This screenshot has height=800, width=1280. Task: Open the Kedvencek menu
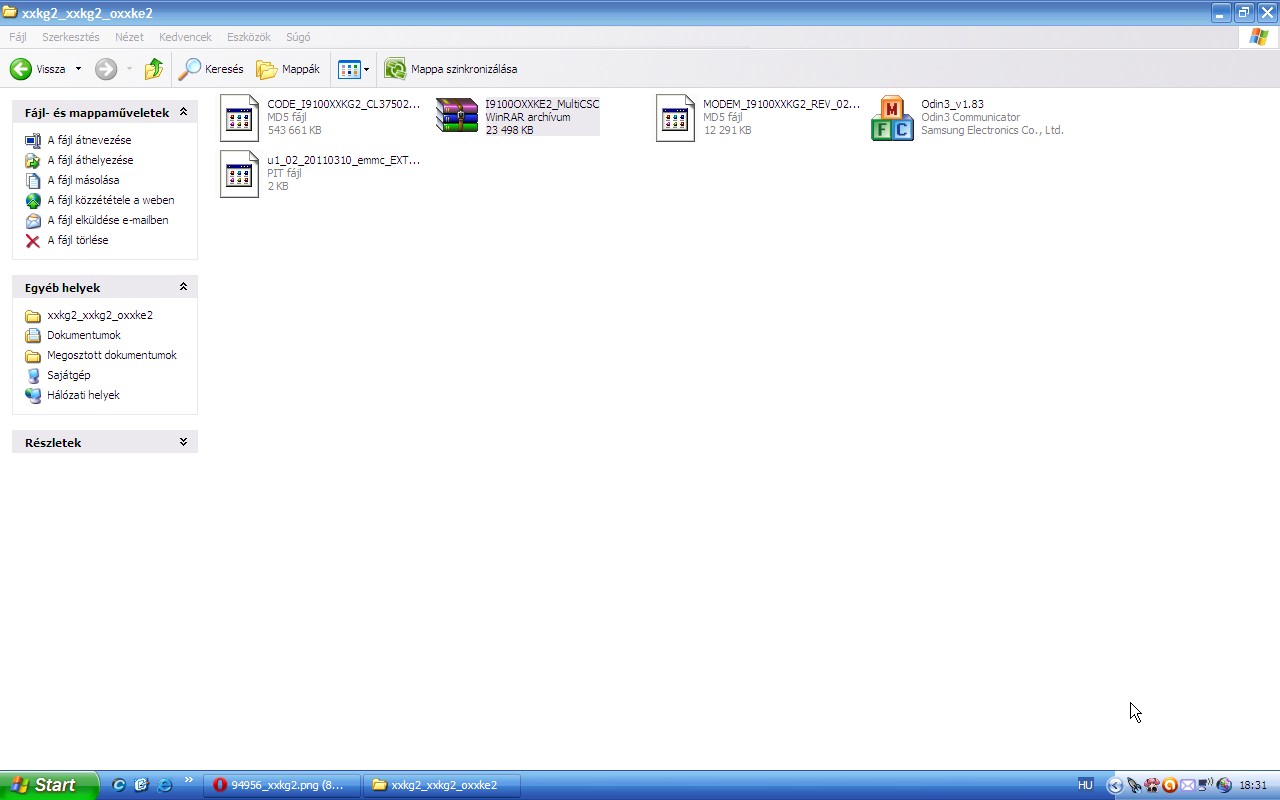pos(185,37)
